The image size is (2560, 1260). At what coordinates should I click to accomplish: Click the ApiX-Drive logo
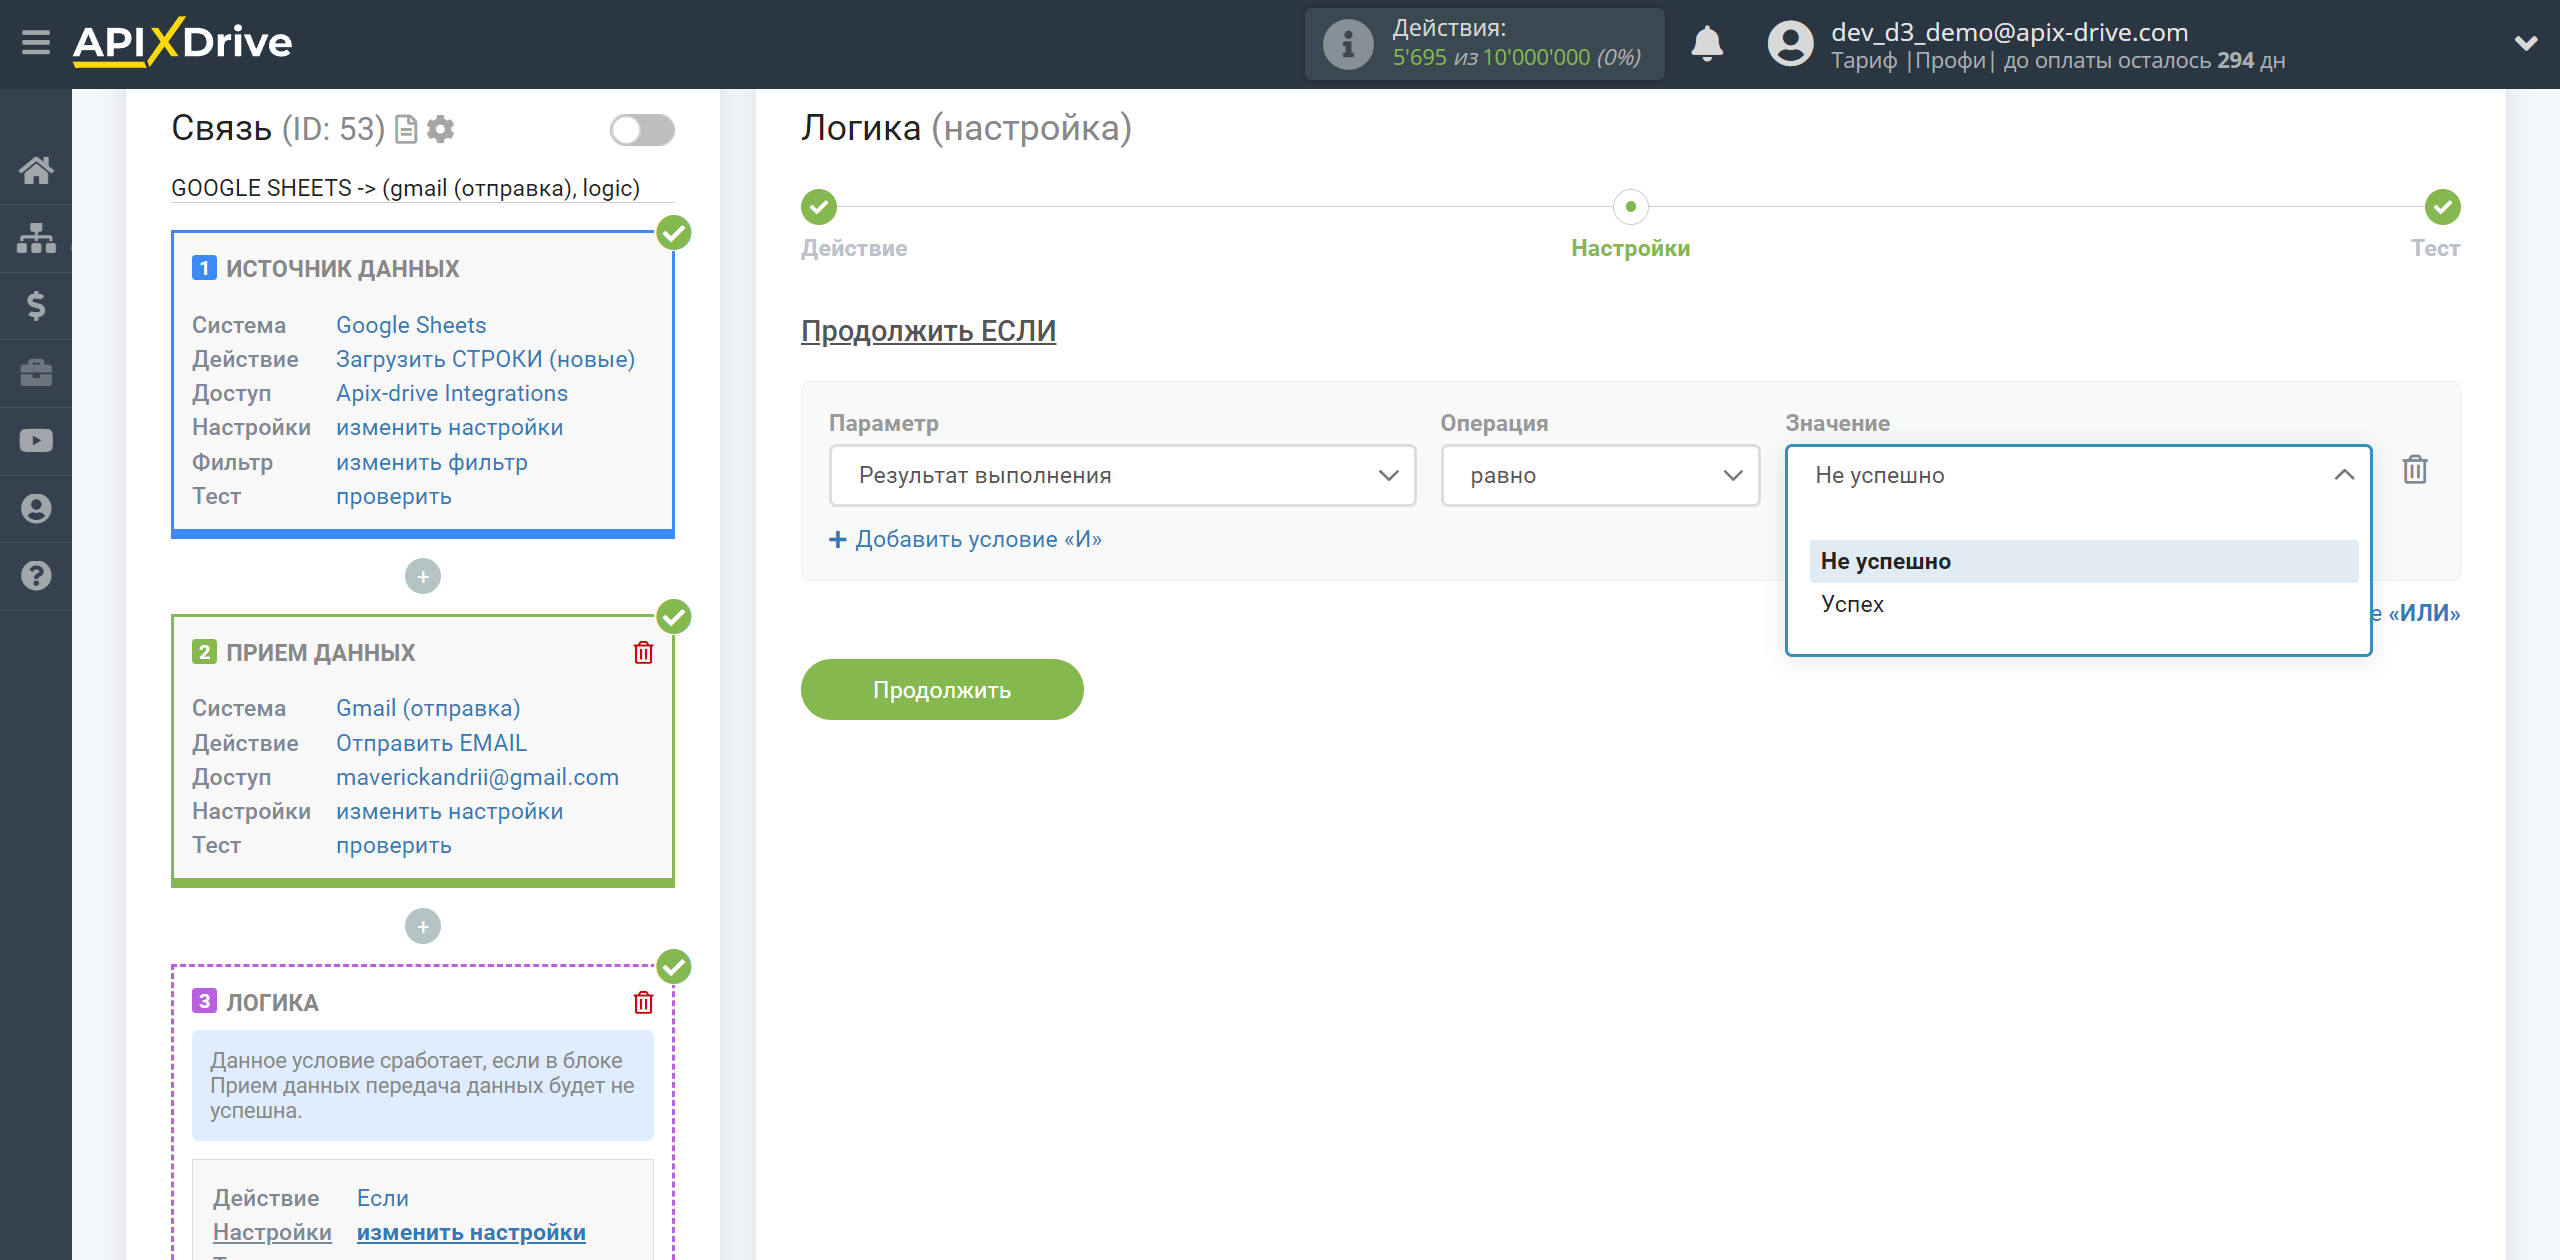tap(183, 43)
